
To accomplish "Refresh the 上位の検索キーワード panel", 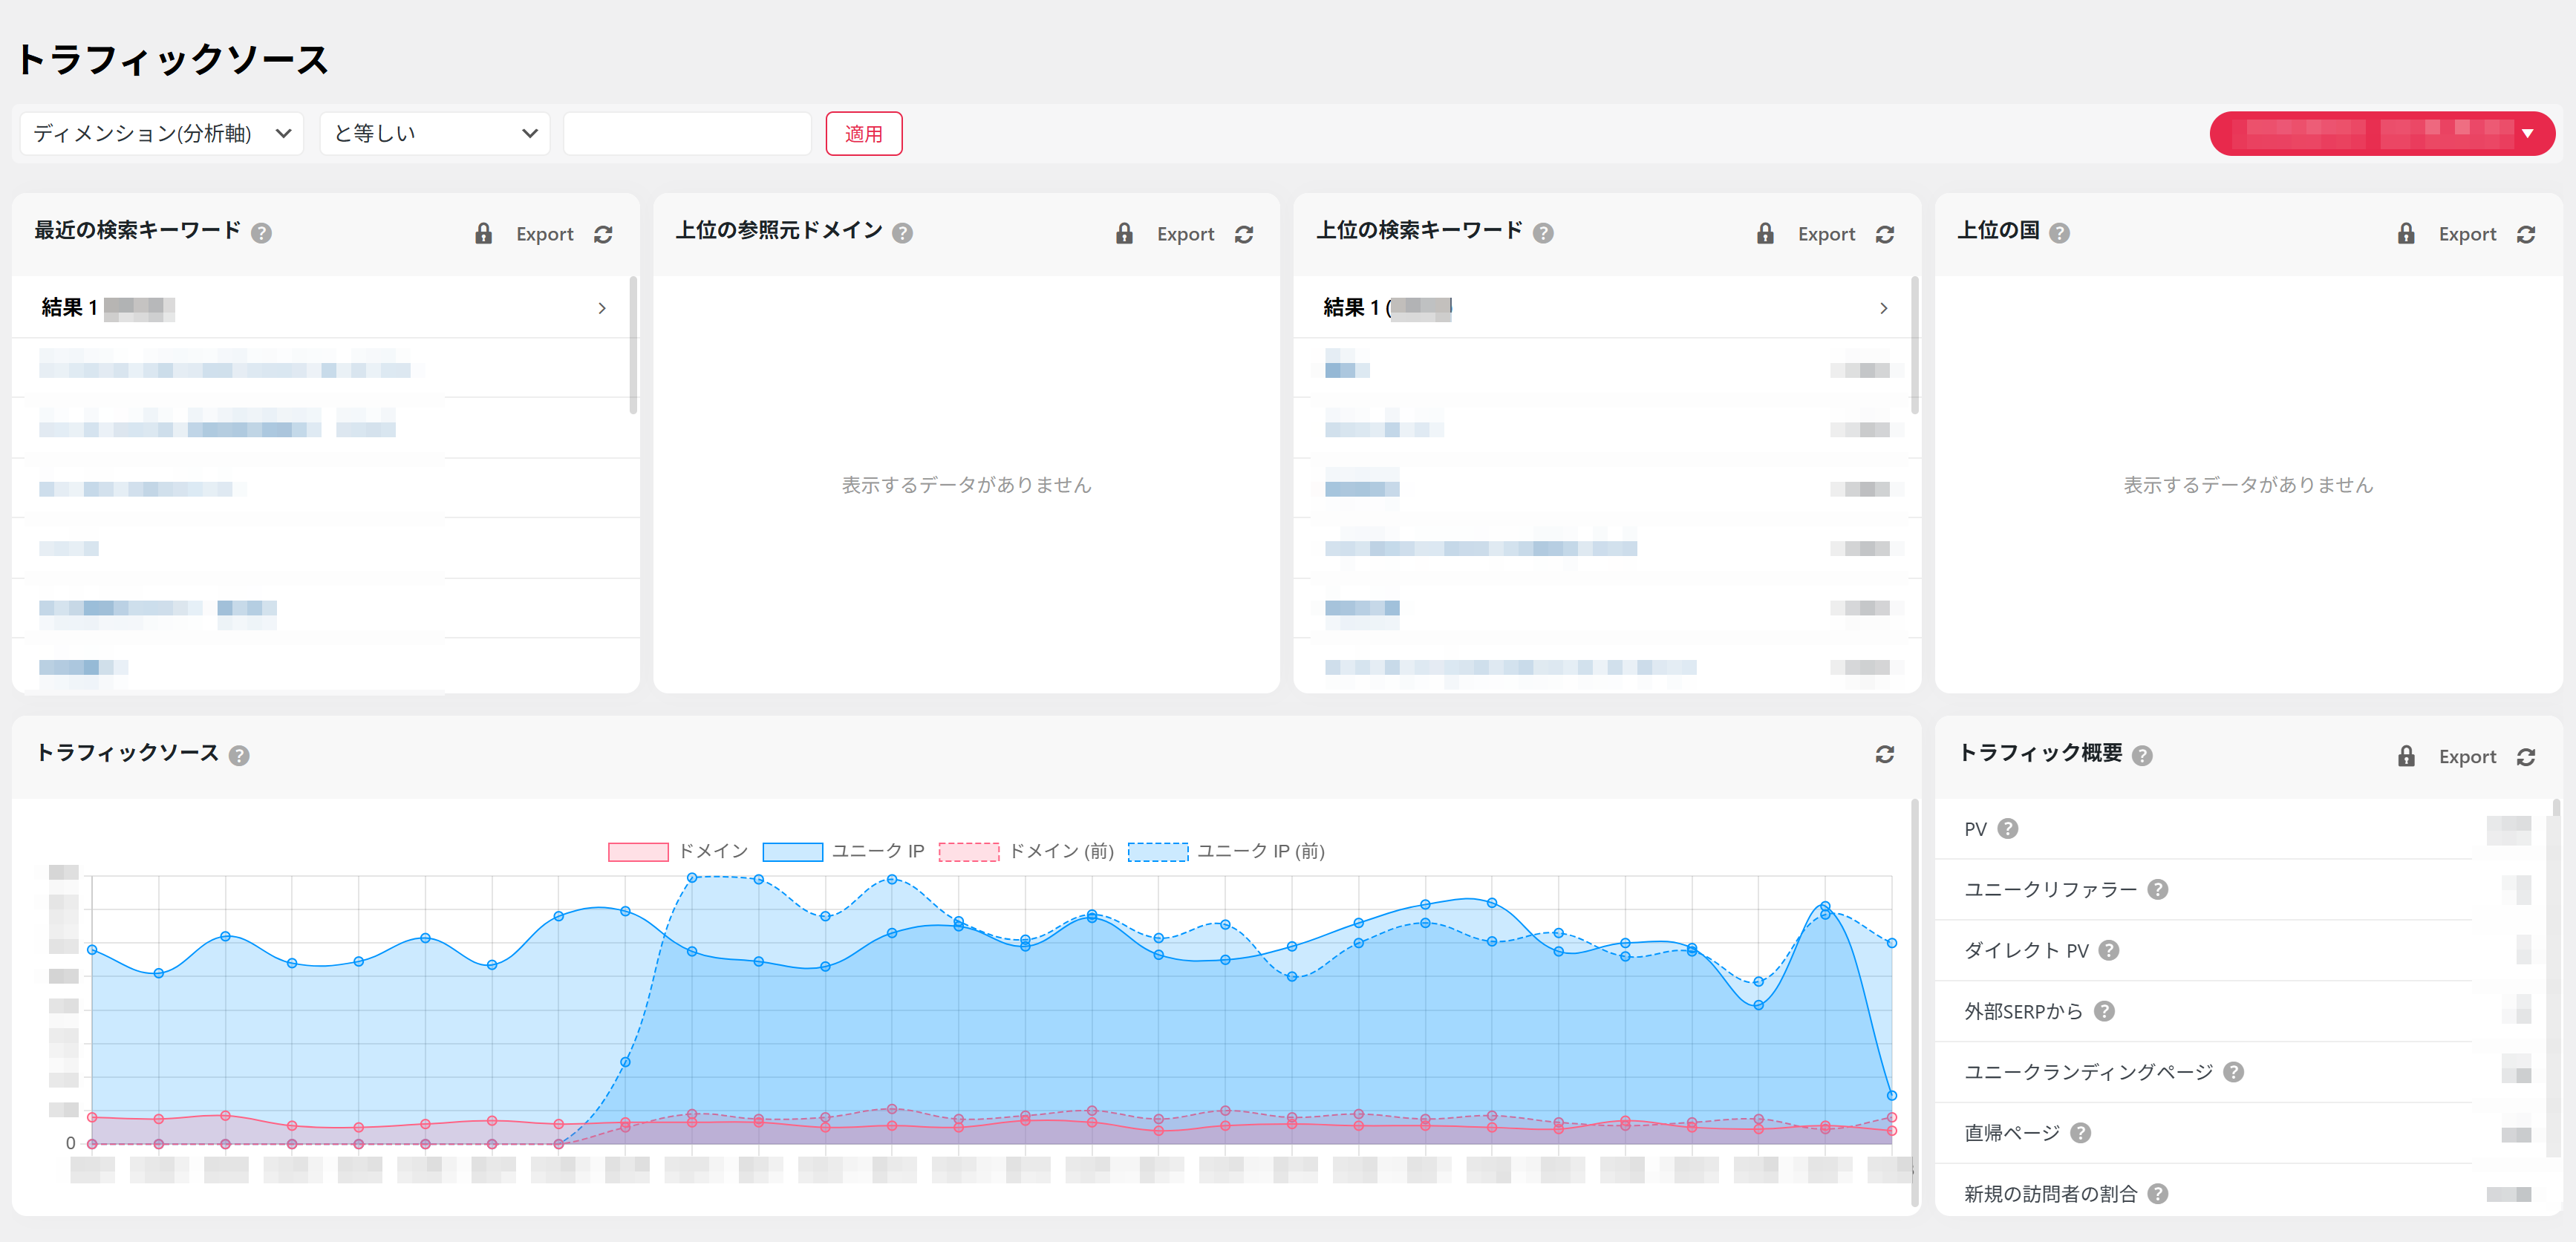I will coord(1885,234).
